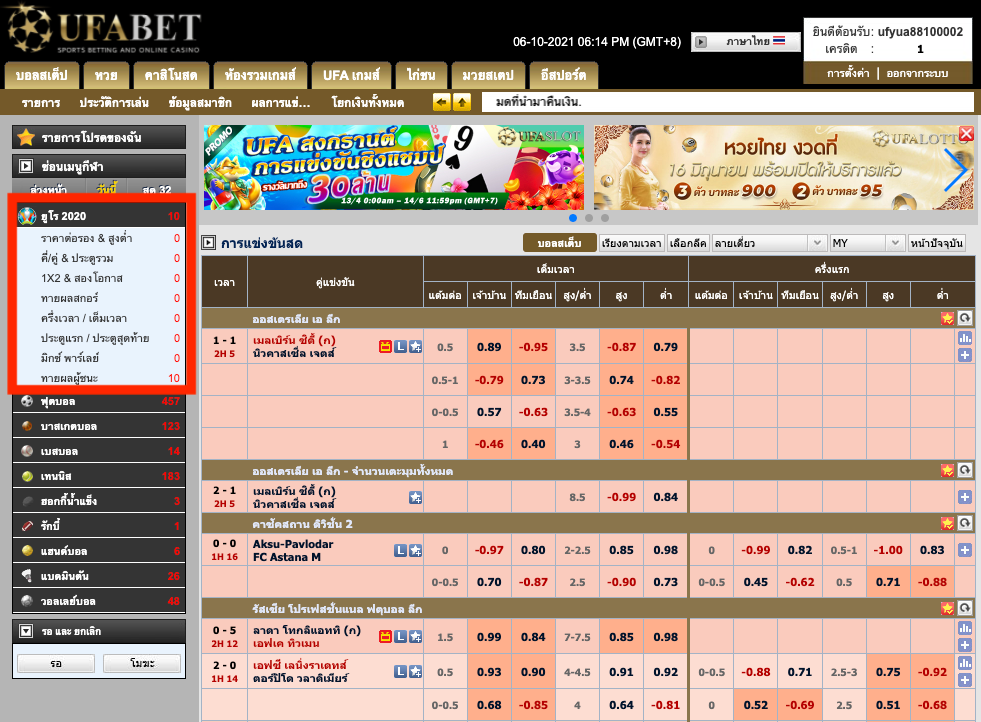The height and width of the screenshot is (722, 981).
Task: Click the live TV icon for Melbourne City match
Action: click(x=385, y=347)
